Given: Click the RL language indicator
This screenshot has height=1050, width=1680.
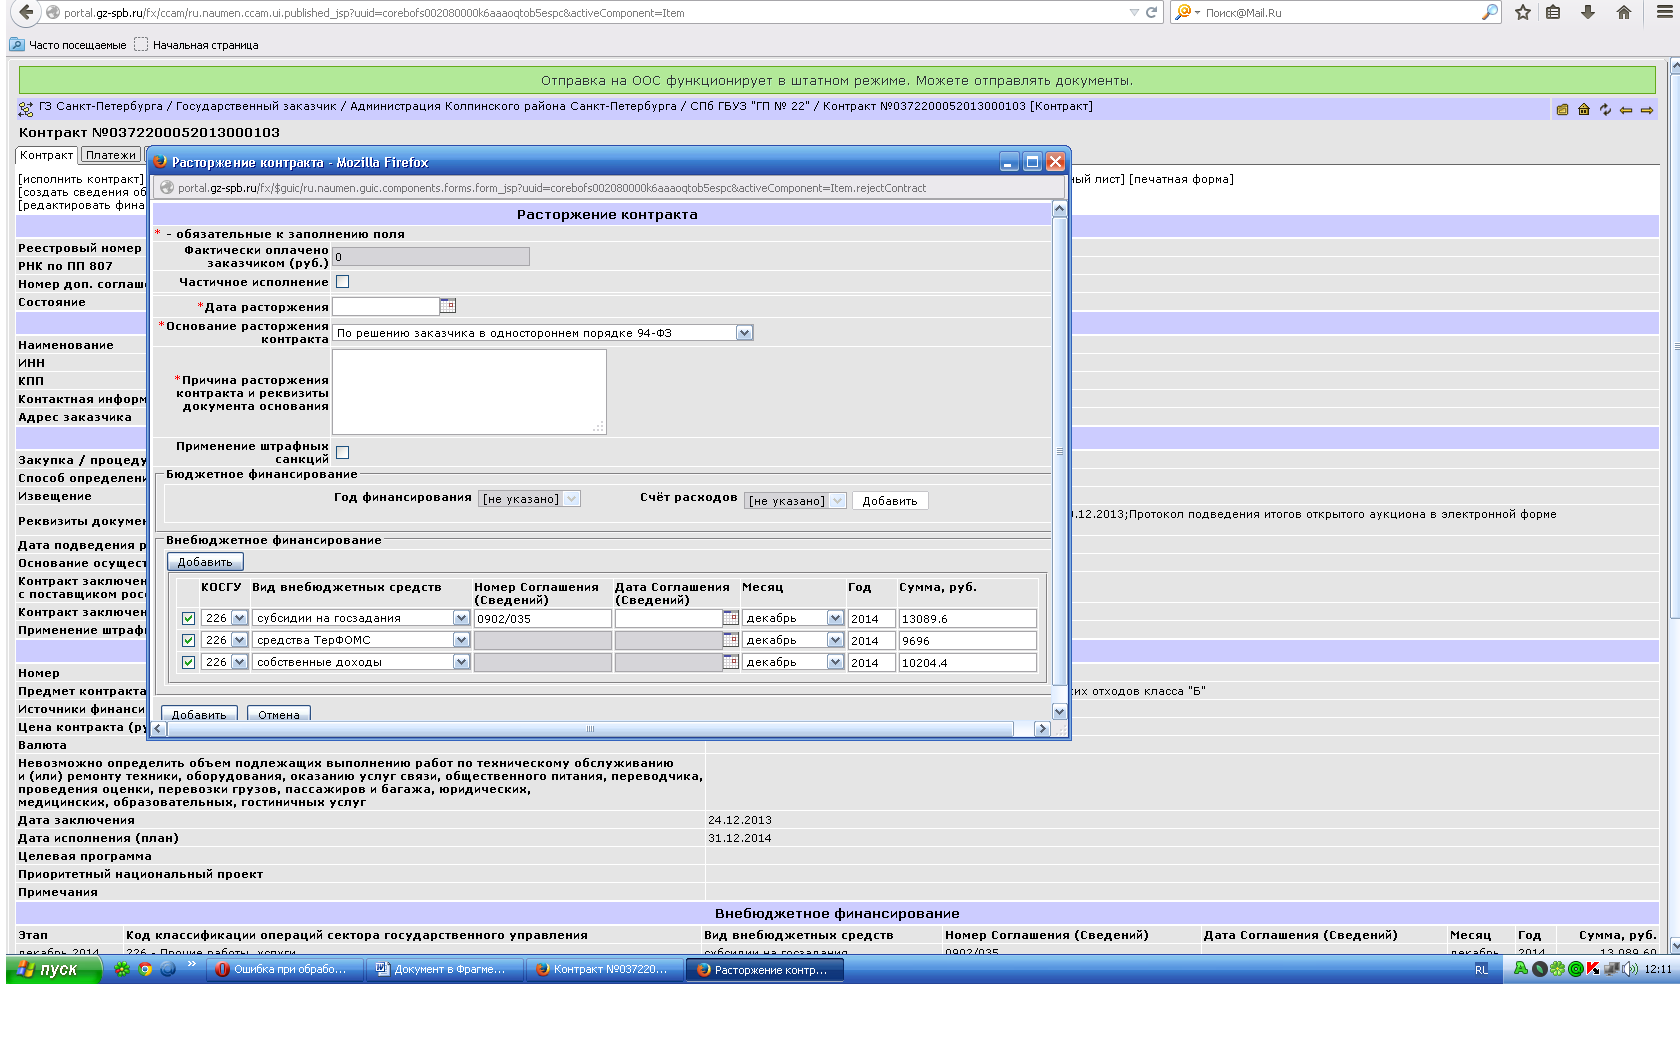Looking at the screenshot, I should click(x=1482, y=970).
